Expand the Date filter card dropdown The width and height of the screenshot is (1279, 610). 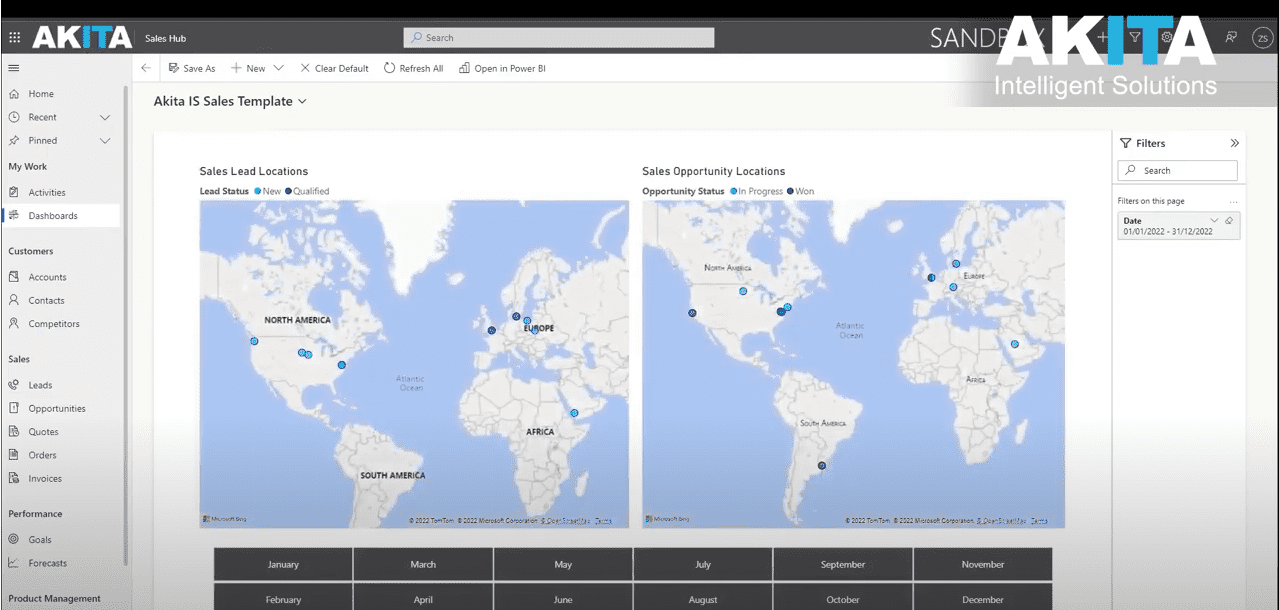[1213, 220]
